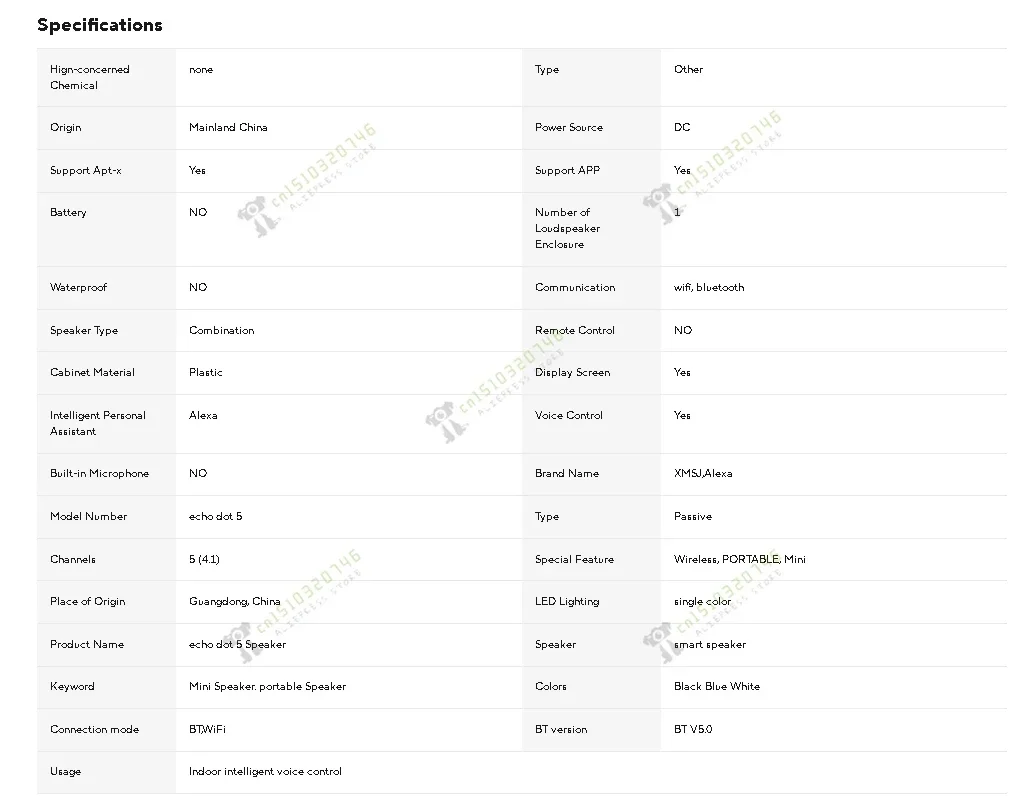Select the smart speaker value
Screen dimensions: 1024x799
(x=709, y=645)
